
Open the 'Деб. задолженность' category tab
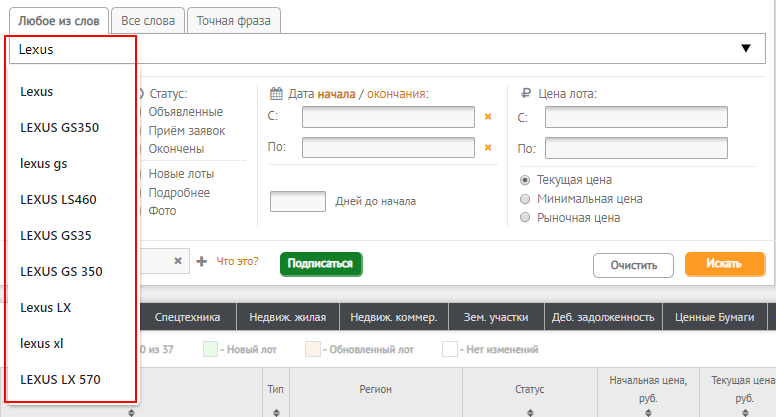(x=603, y=317)
